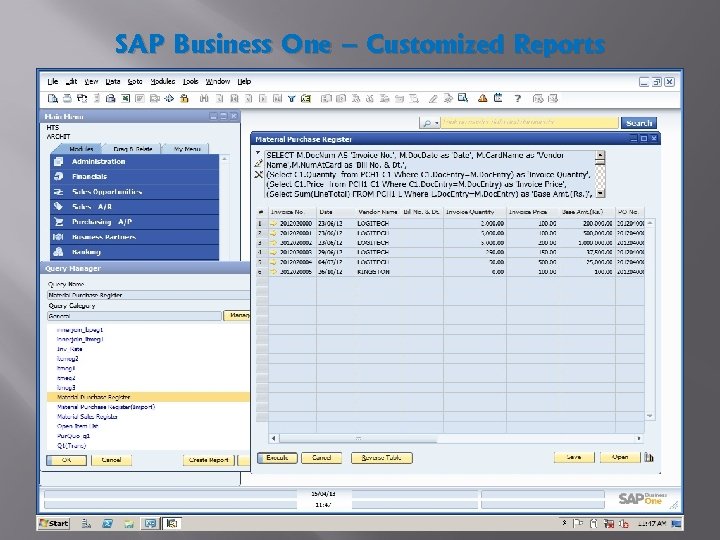720x540 pixels.
Task: Select Material Sales Register query
Action: 87,416
